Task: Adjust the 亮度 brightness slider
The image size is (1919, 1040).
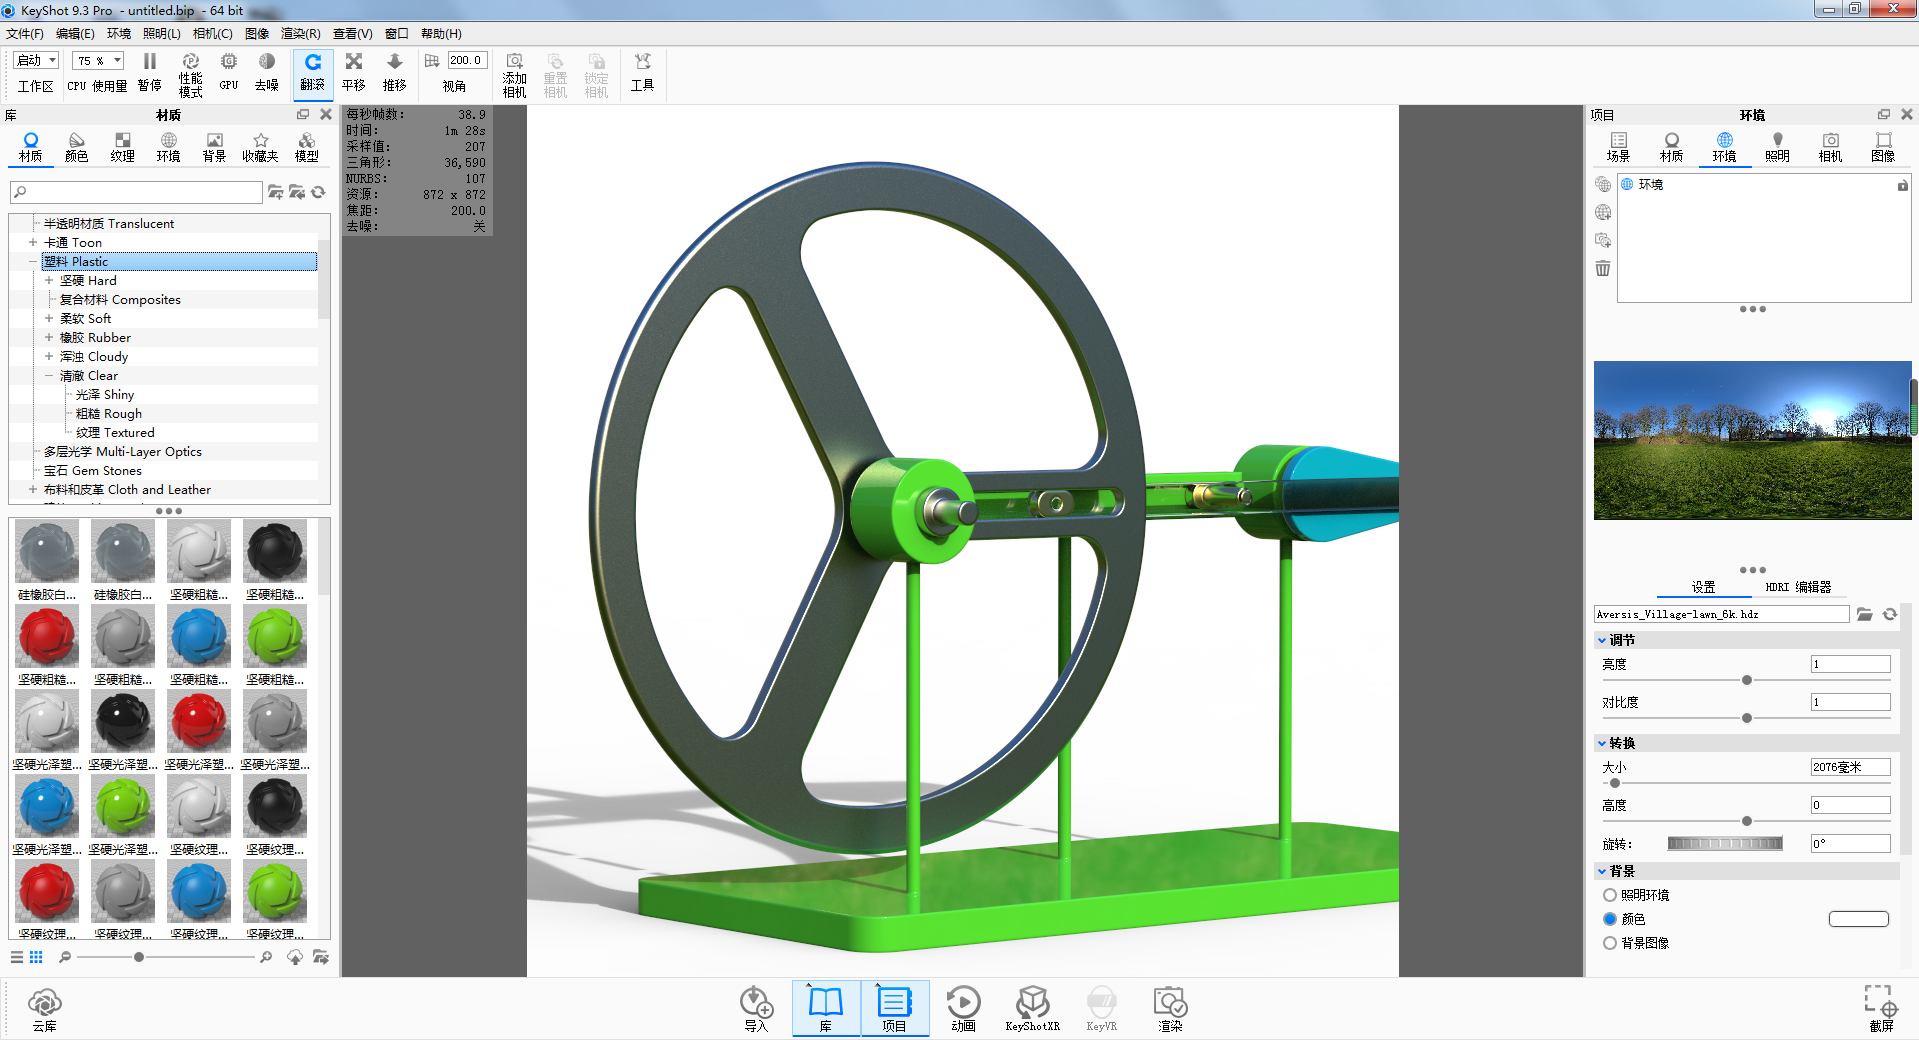Action: (x=1746, y=680)
